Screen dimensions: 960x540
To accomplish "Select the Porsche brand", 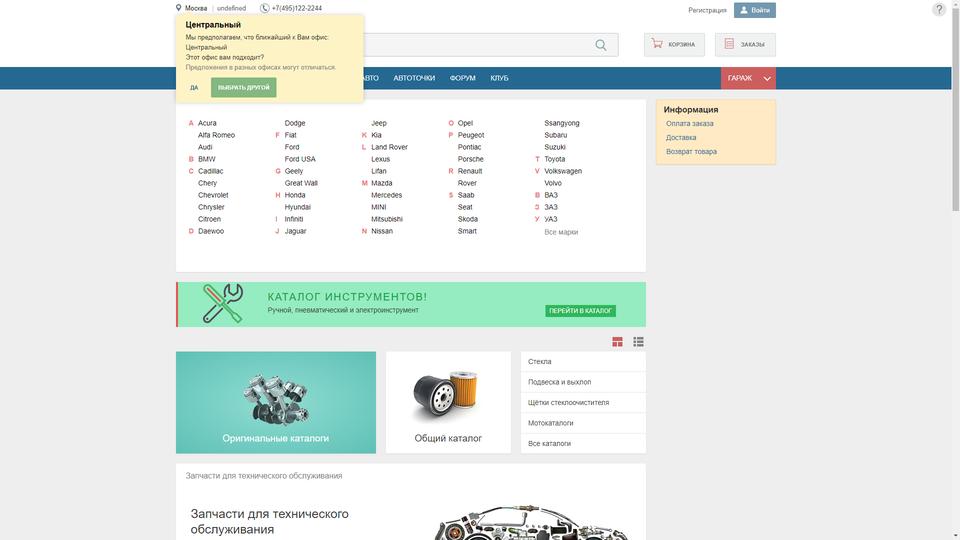I will point(470,159).
